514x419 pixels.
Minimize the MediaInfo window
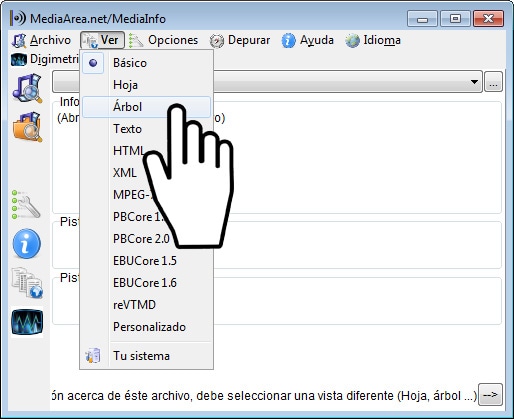point(422,18)
